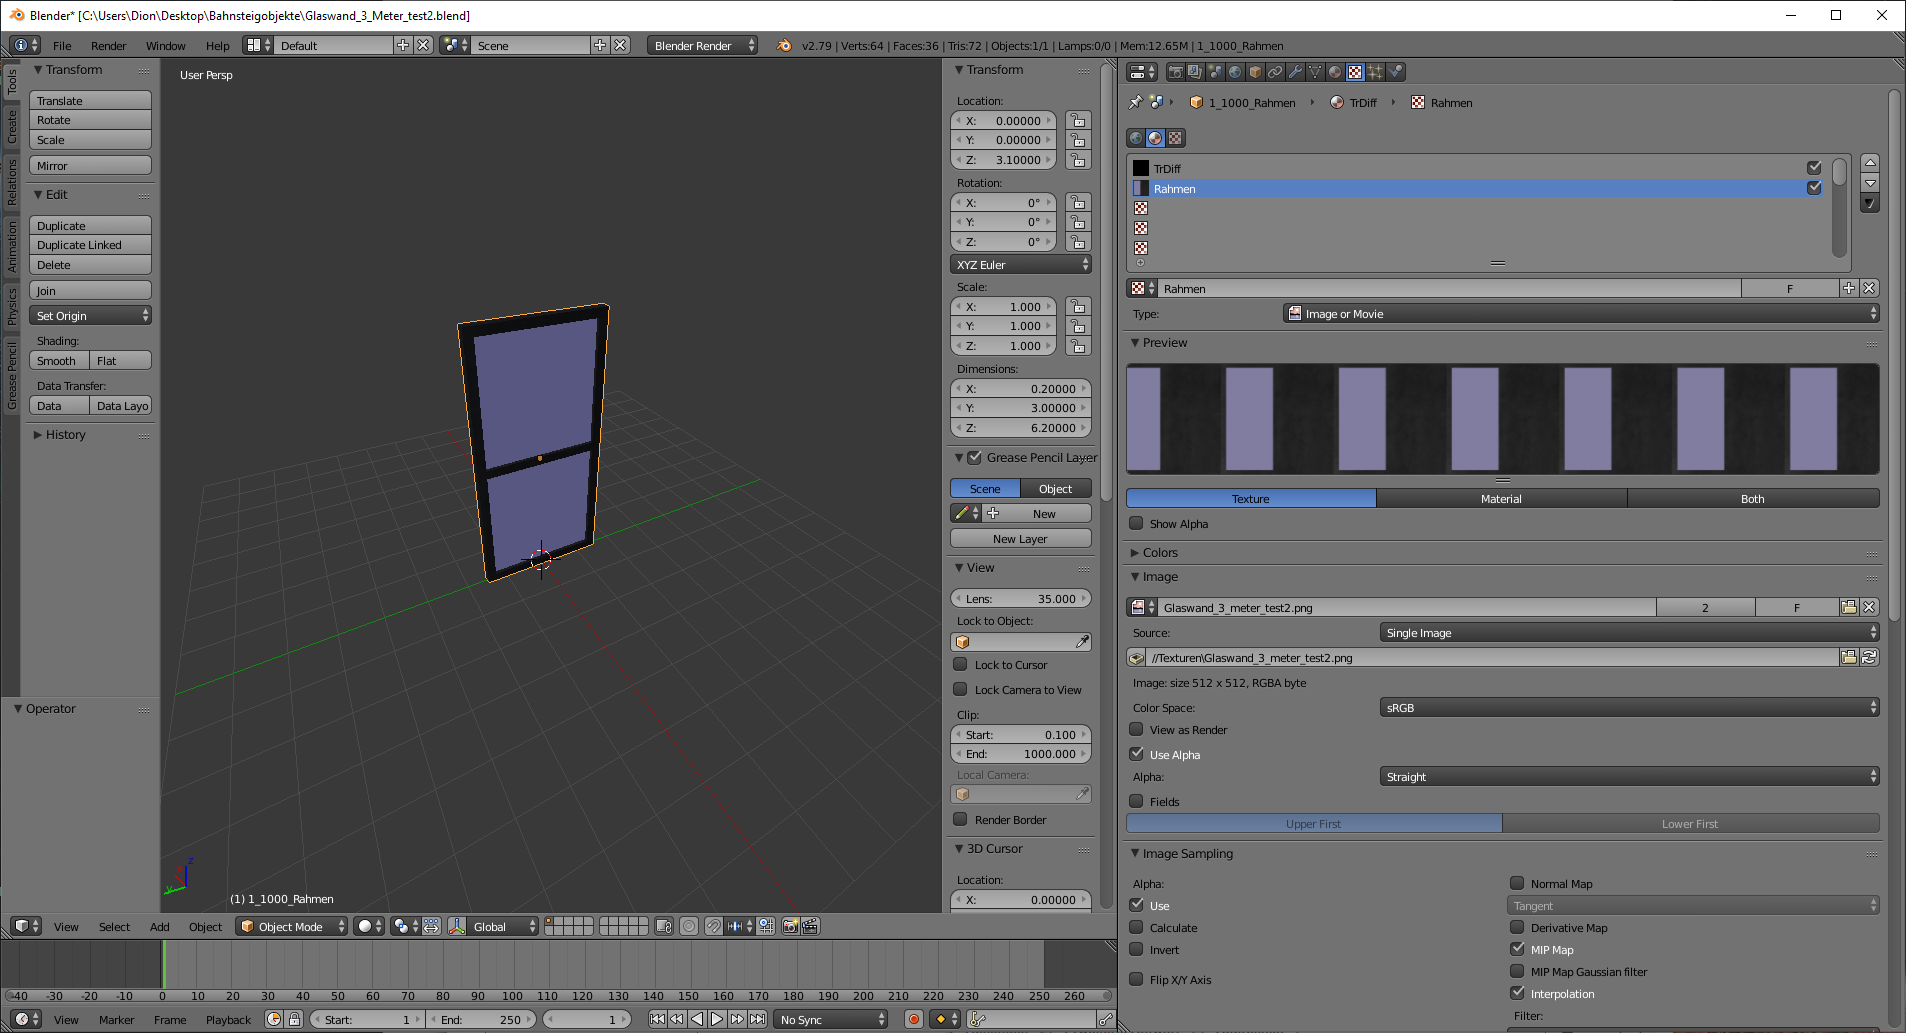The width and height of the screenshot is (1906, 1033).
Task: Click the New Layer button
Action: [1020, 538]
